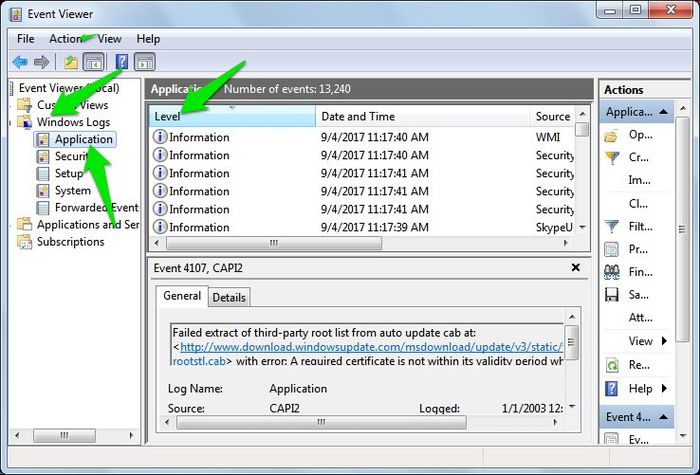This screenshot has width=700, height=475.
Task: Click the Setup log icon in the tree
Action: tap(42, 173)
